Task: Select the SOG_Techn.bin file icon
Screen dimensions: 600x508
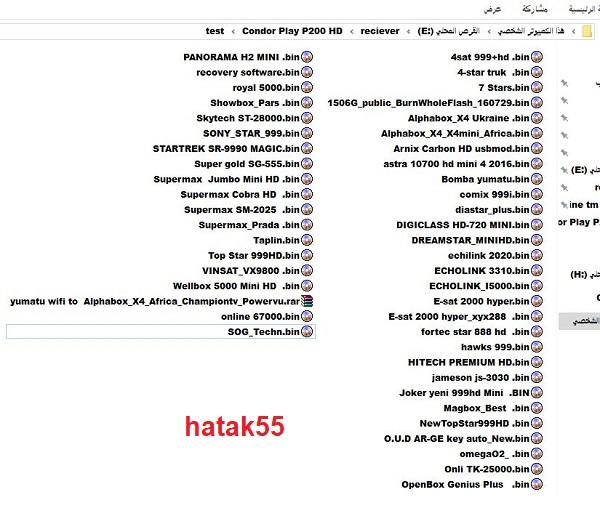Action: [307, 332]
